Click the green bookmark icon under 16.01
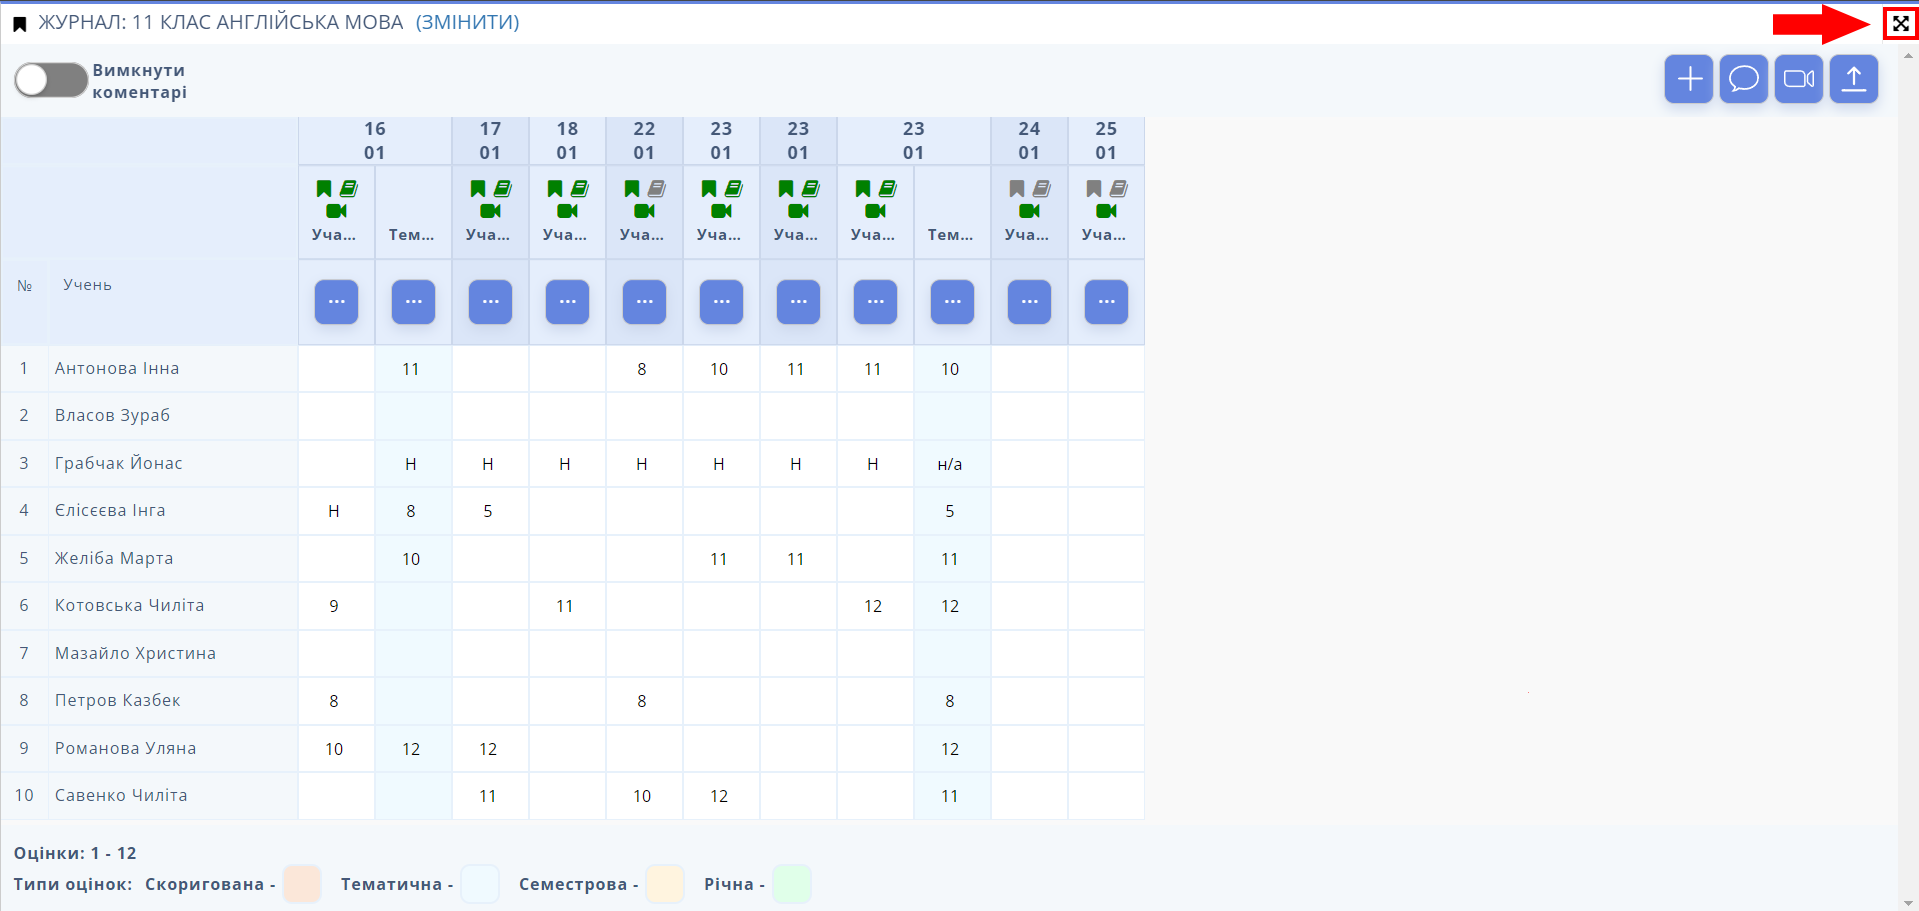Viewport: 1919px width, 911px height. pos(324,189)
